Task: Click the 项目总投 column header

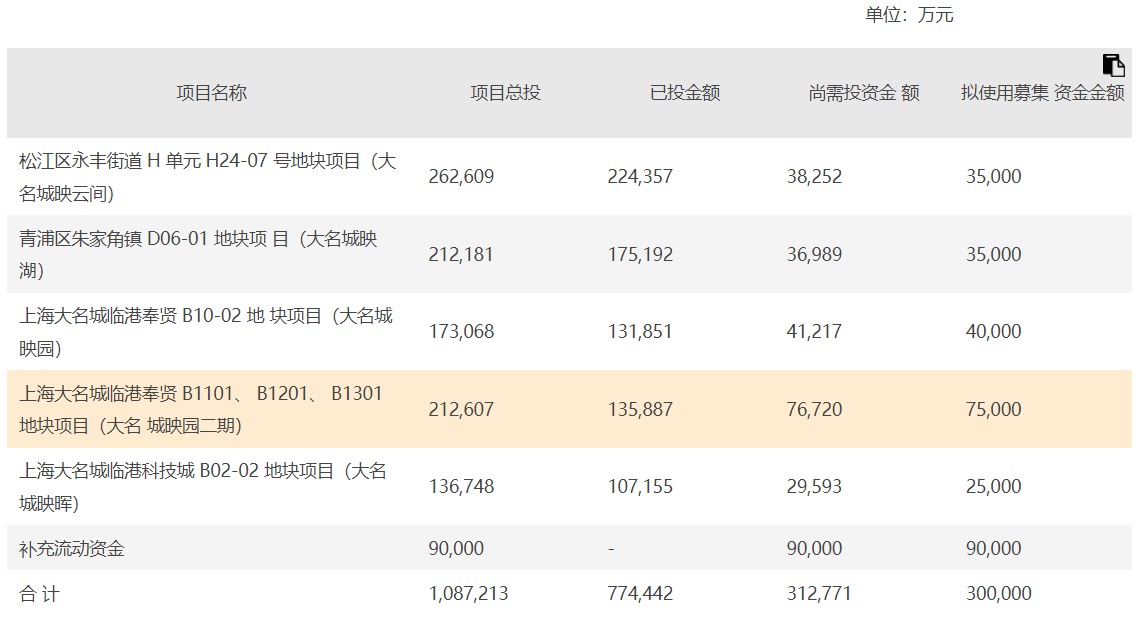Action: (505, 93)
